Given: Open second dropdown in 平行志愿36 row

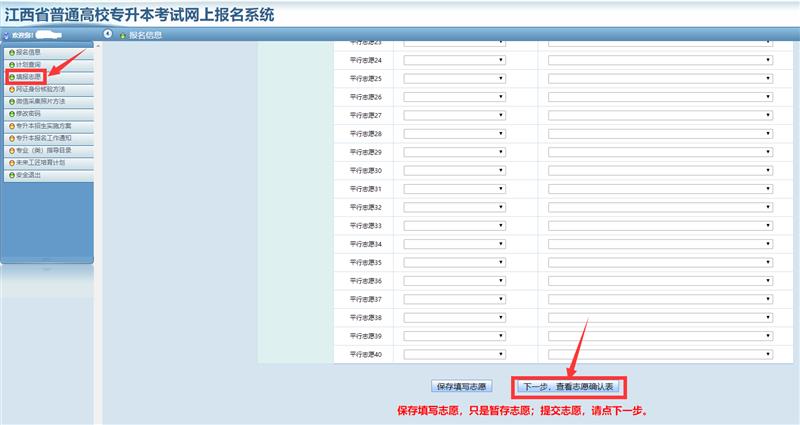Looking at the screenshot, I should (661, 281).
